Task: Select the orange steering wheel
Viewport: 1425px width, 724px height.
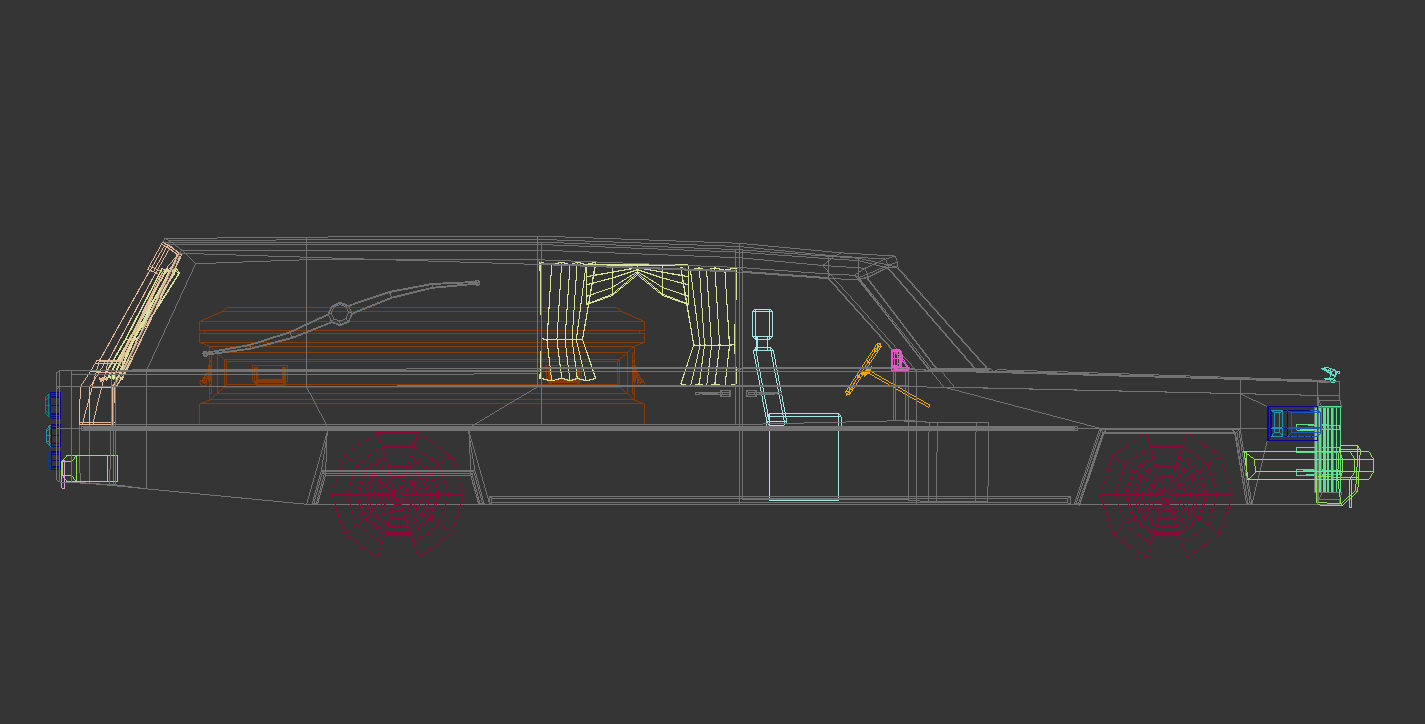Action: (864, 369)
